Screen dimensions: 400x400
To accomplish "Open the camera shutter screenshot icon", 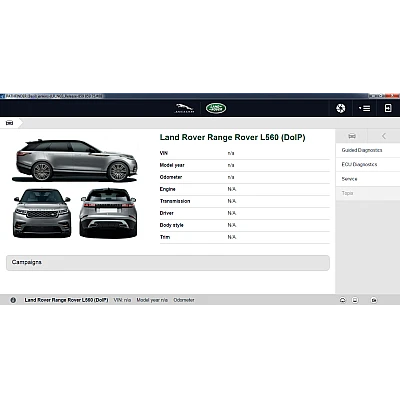I will point(341,108).
